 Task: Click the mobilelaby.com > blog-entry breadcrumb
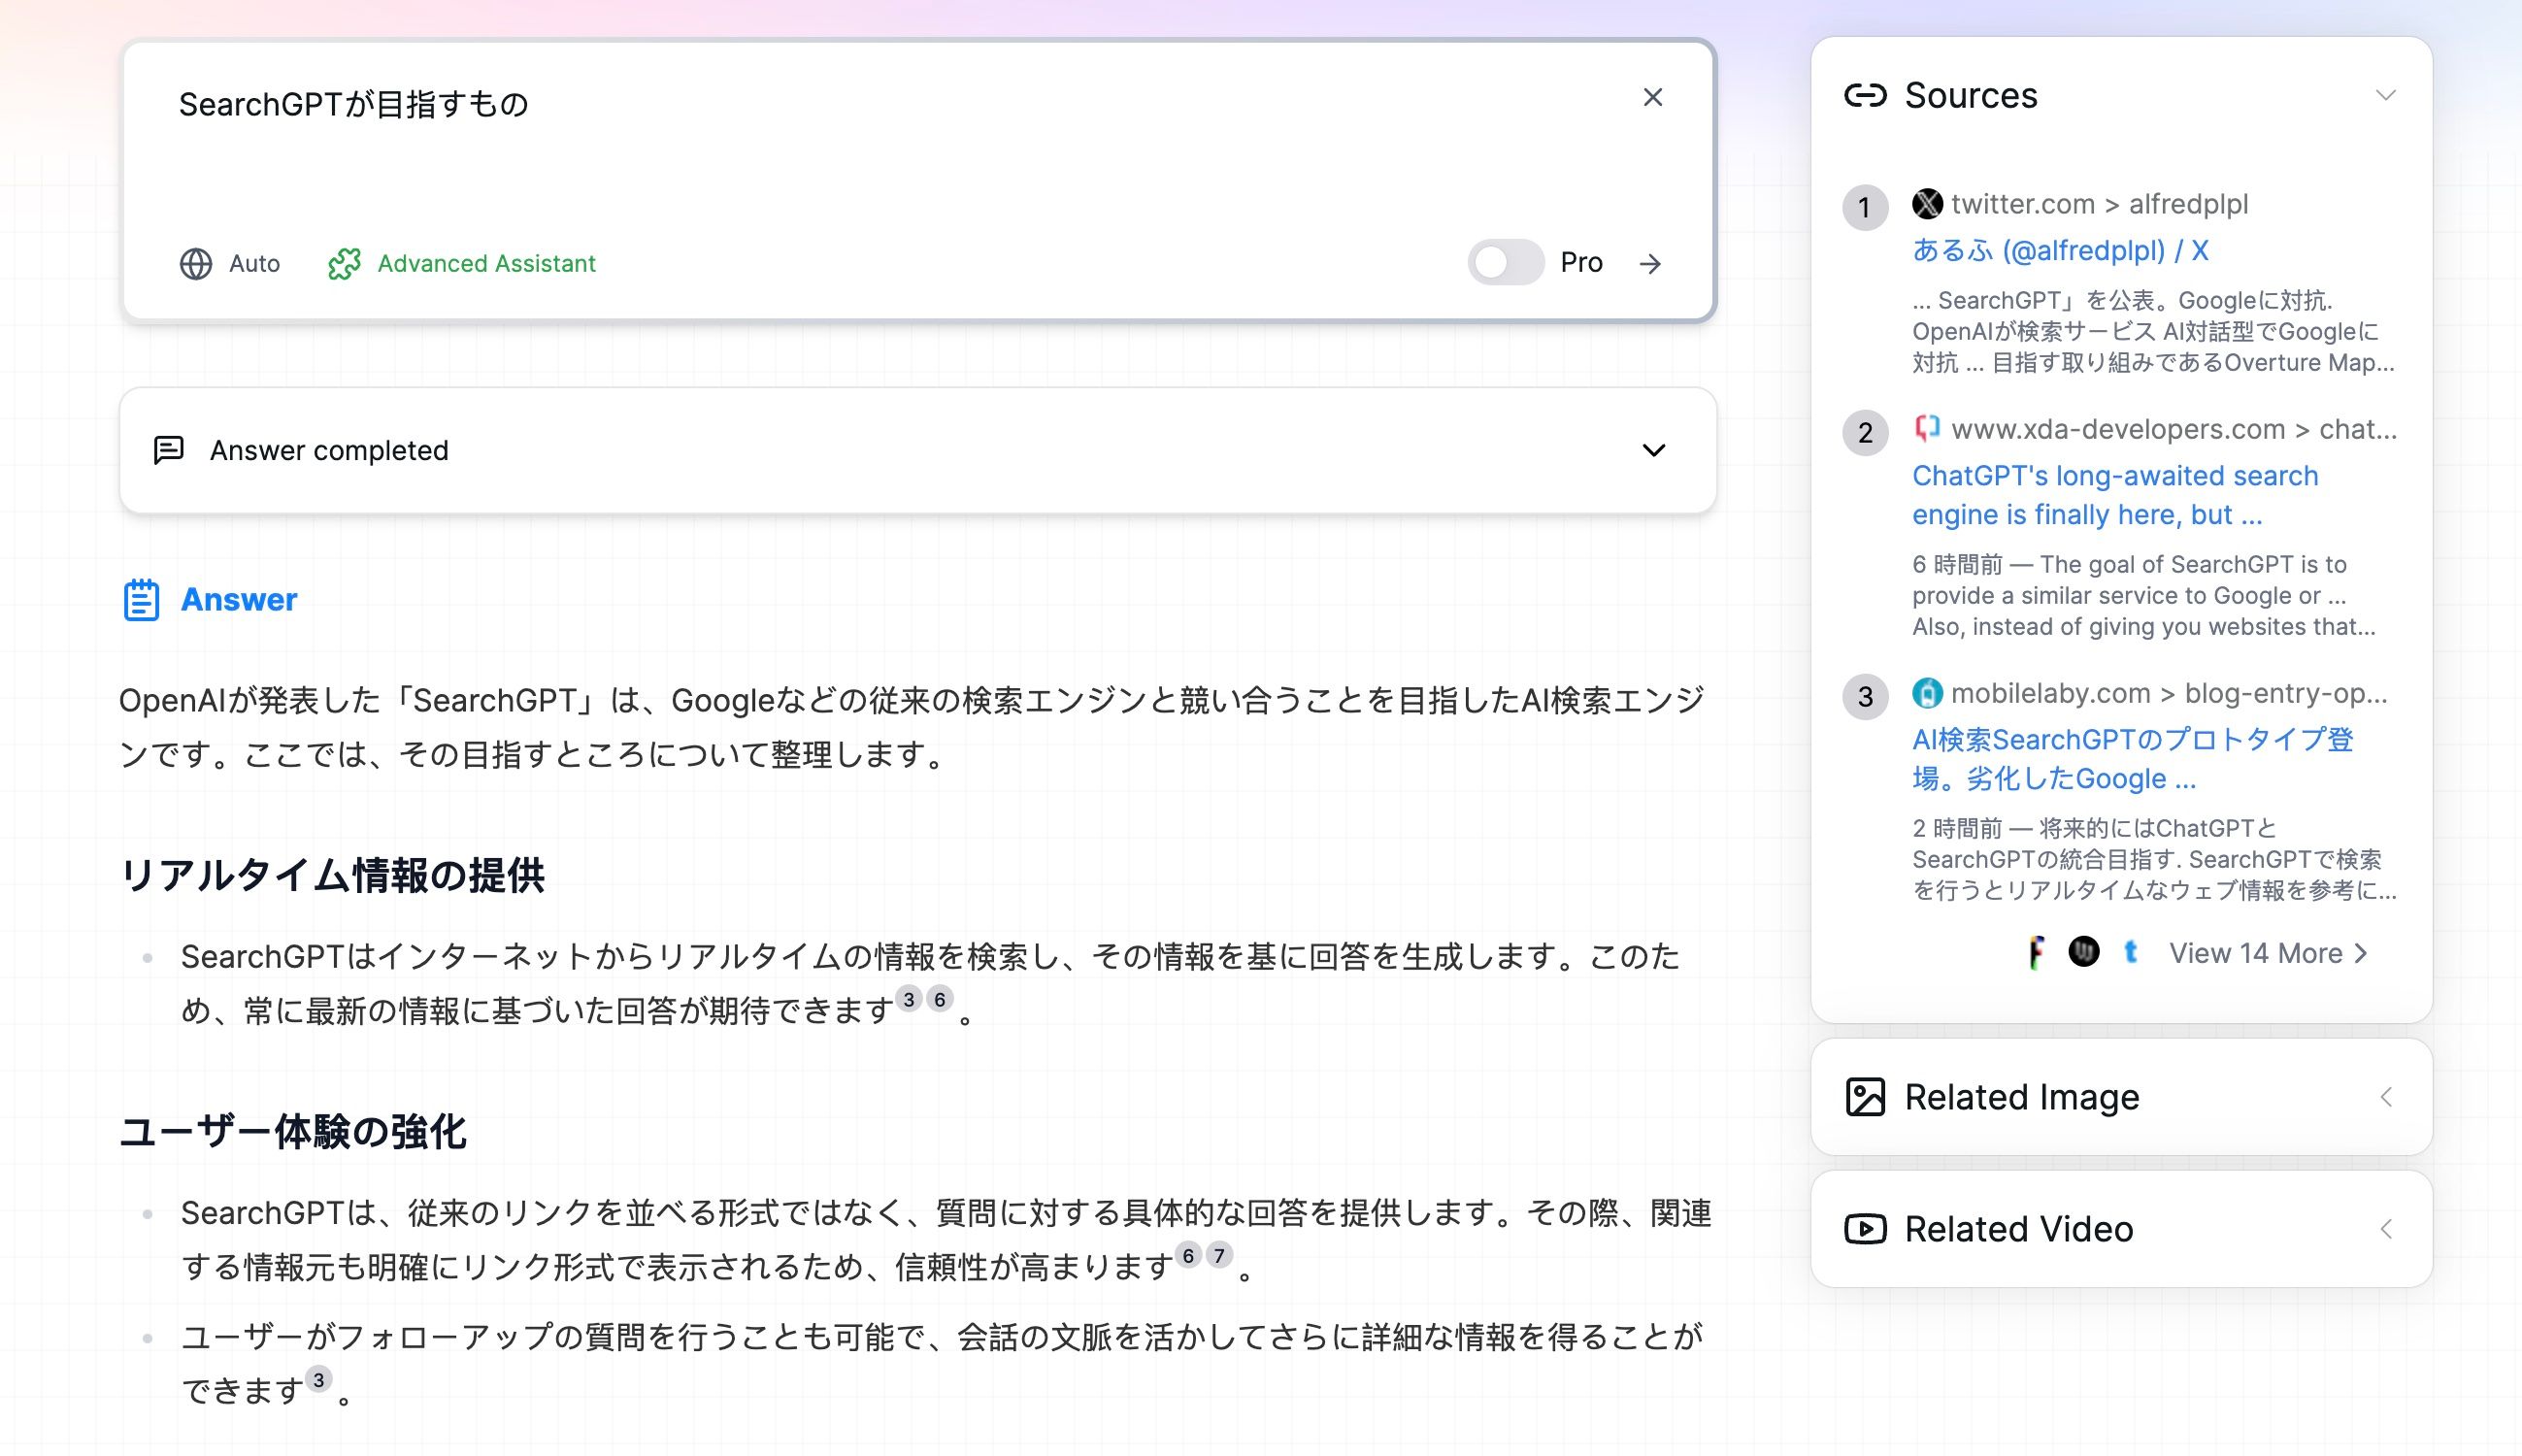(x=2168, y=693)
